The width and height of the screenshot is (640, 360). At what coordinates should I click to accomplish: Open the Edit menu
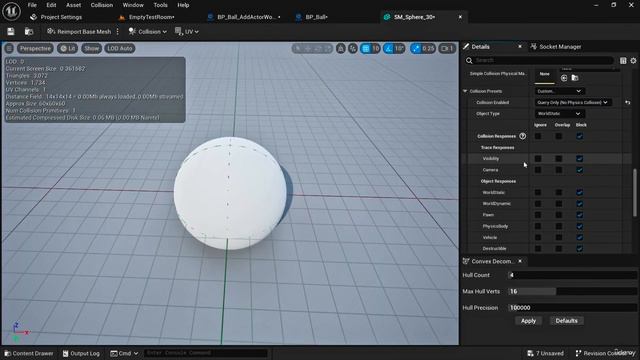[51, 5]
